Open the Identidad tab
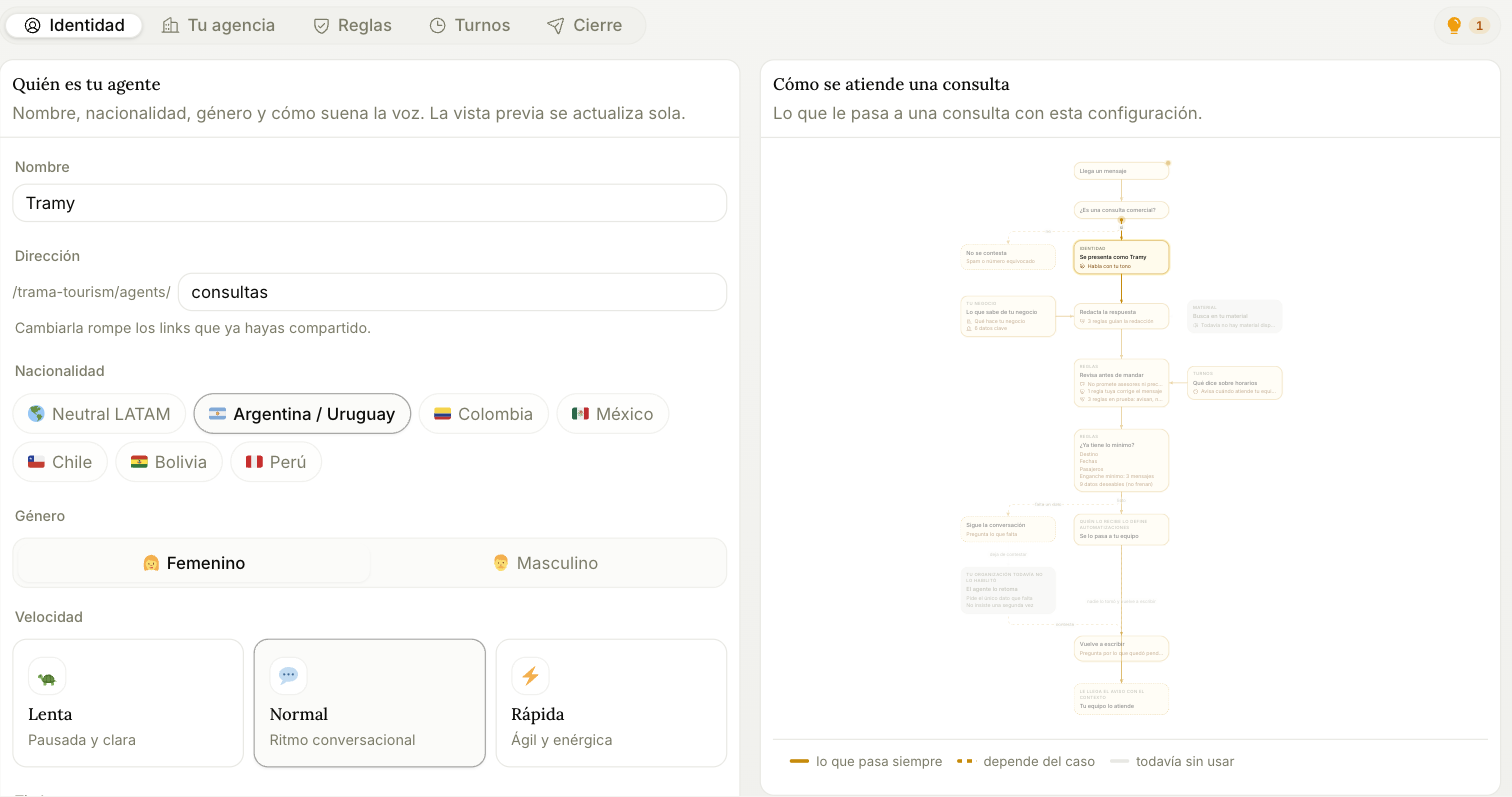The width and height of the screenshot is (1512, 797). click(74, 25)
